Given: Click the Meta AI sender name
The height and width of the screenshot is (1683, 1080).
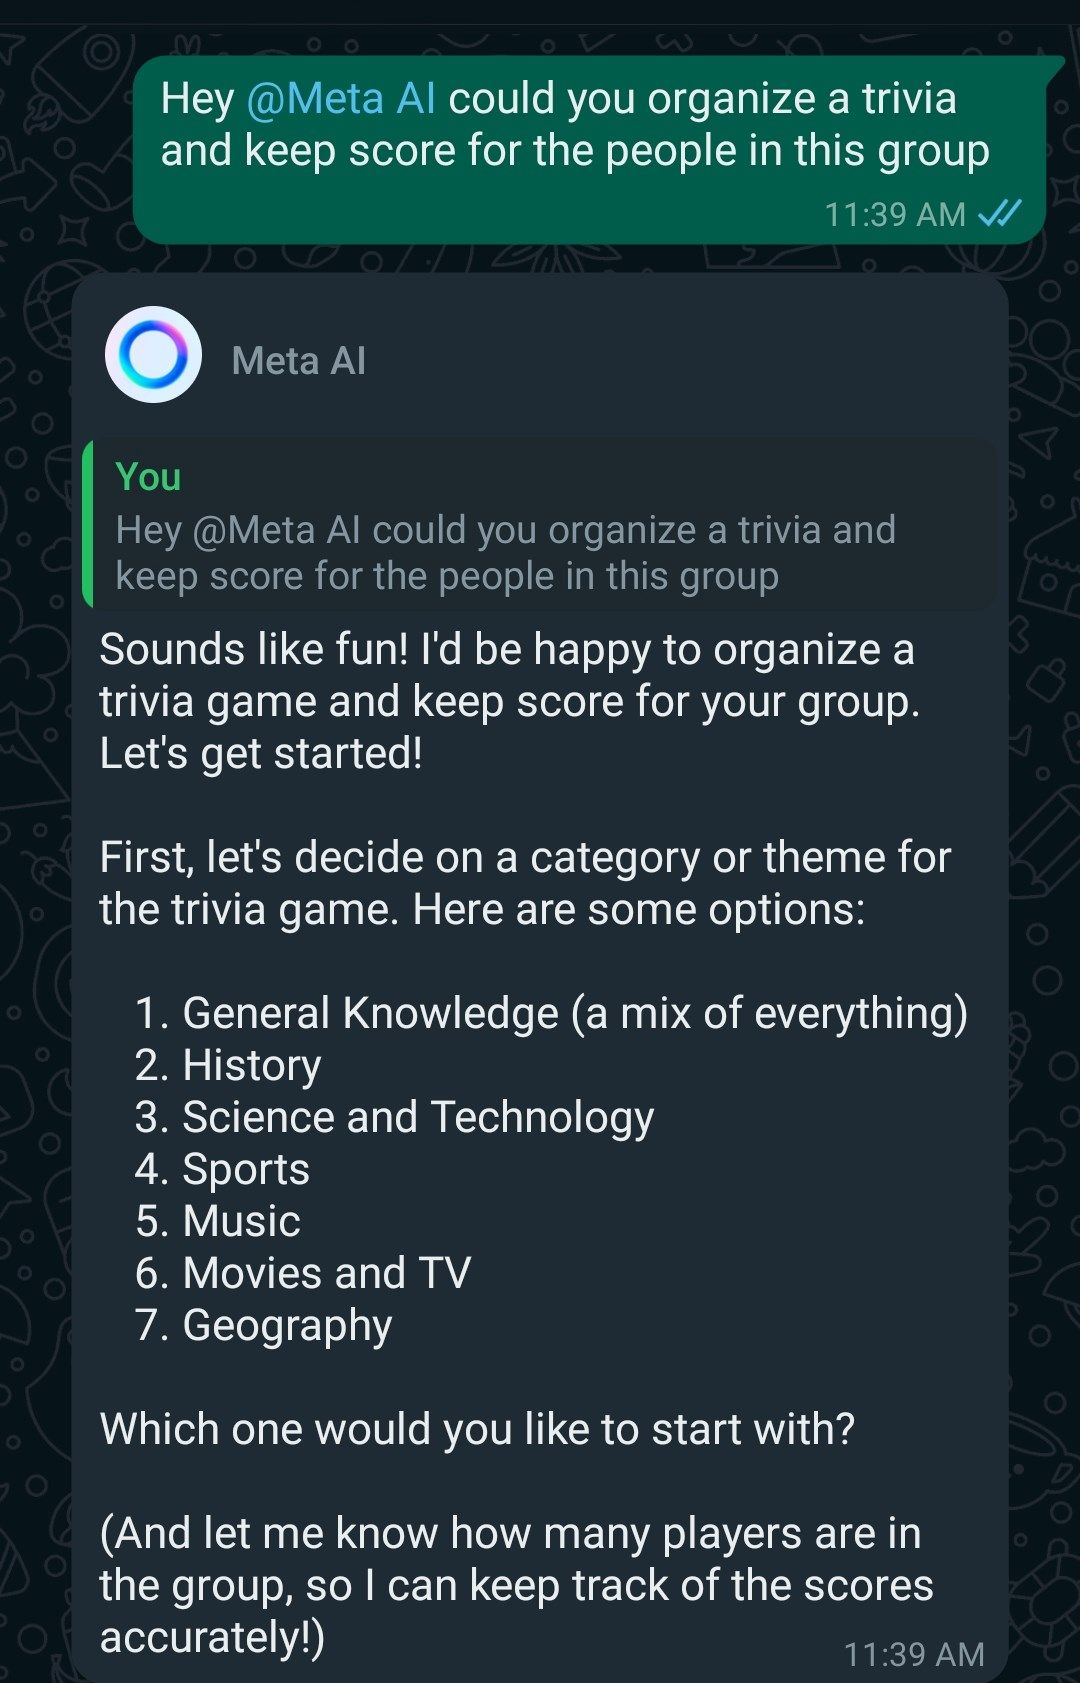Looking at the screenshot, I should pos(298,361).
